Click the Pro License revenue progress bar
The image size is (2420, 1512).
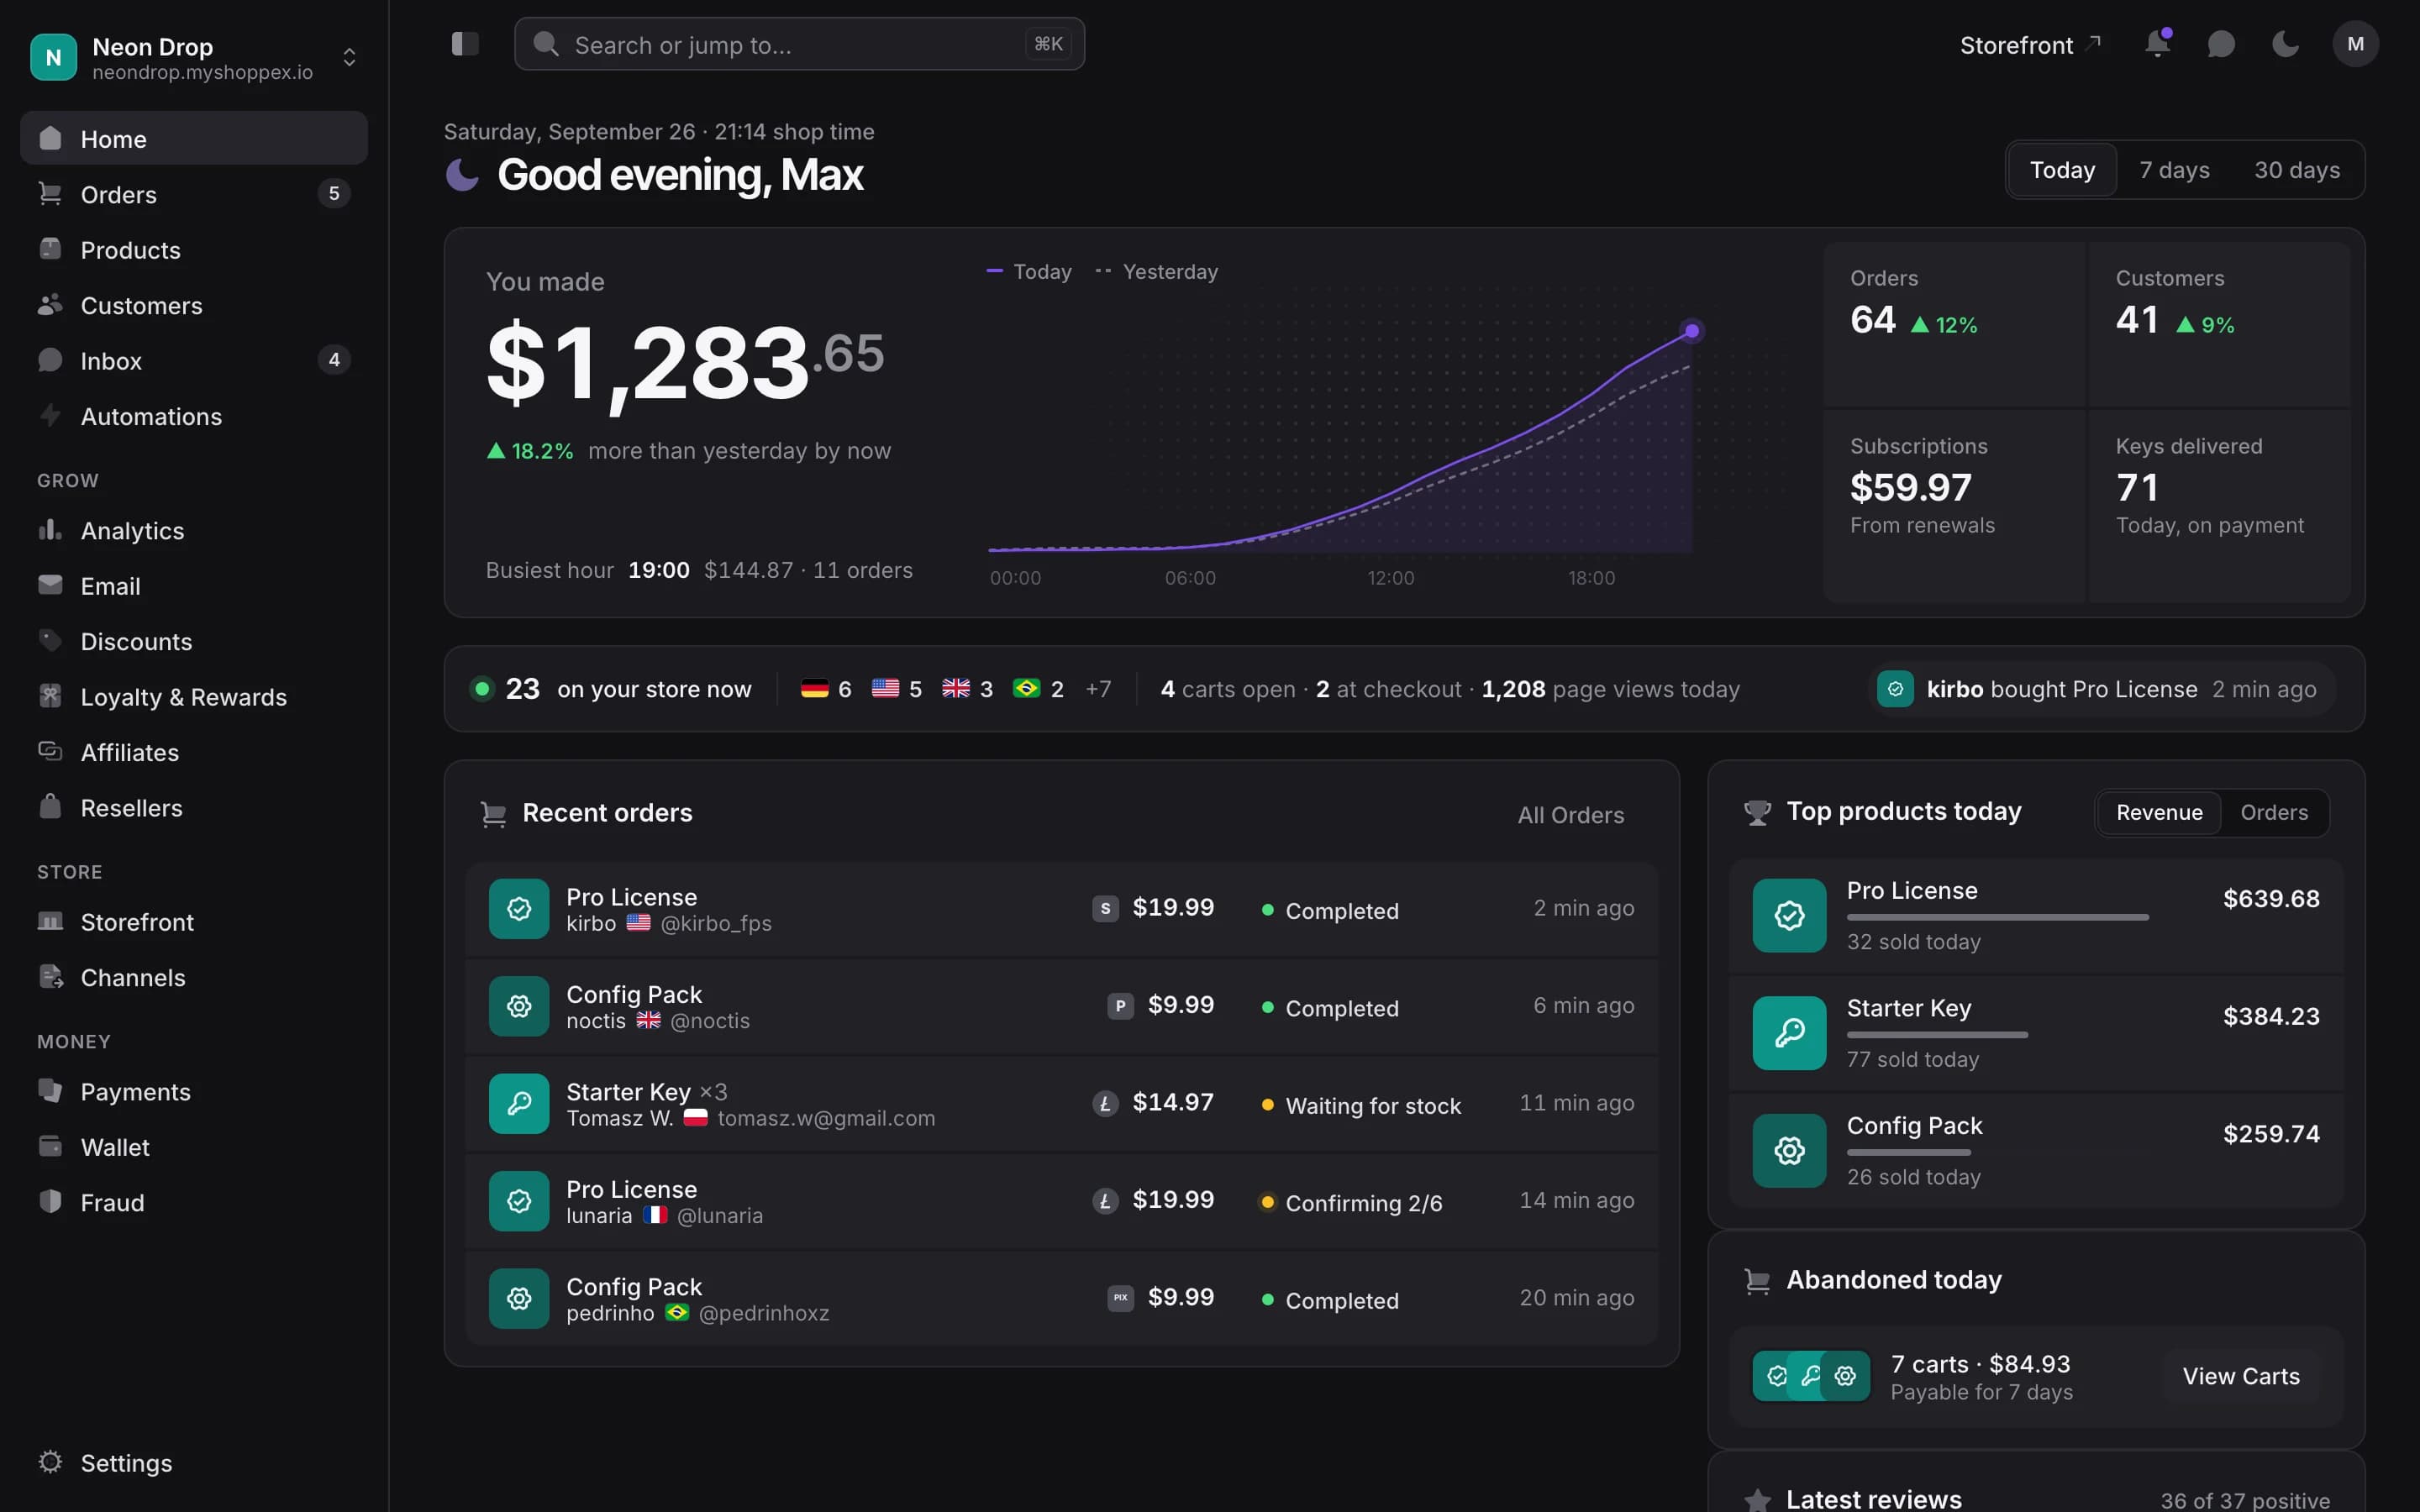1997,917
